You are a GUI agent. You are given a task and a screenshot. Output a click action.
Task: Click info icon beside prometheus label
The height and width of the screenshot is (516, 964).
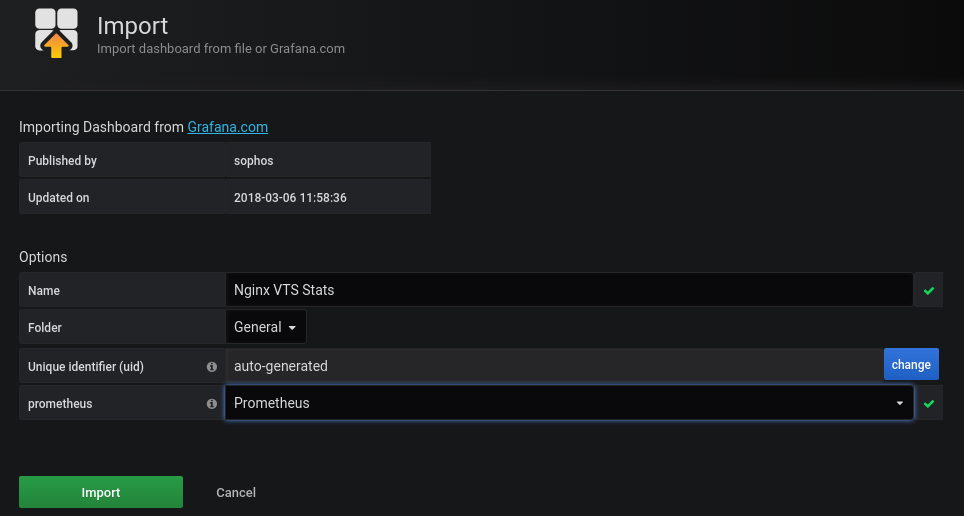[211, 404]
